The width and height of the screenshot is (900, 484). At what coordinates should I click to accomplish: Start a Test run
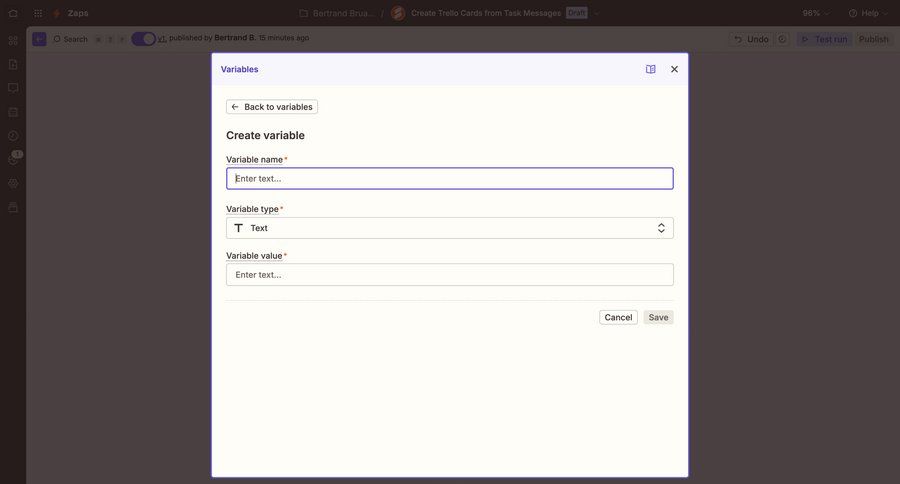pos(824,39)
